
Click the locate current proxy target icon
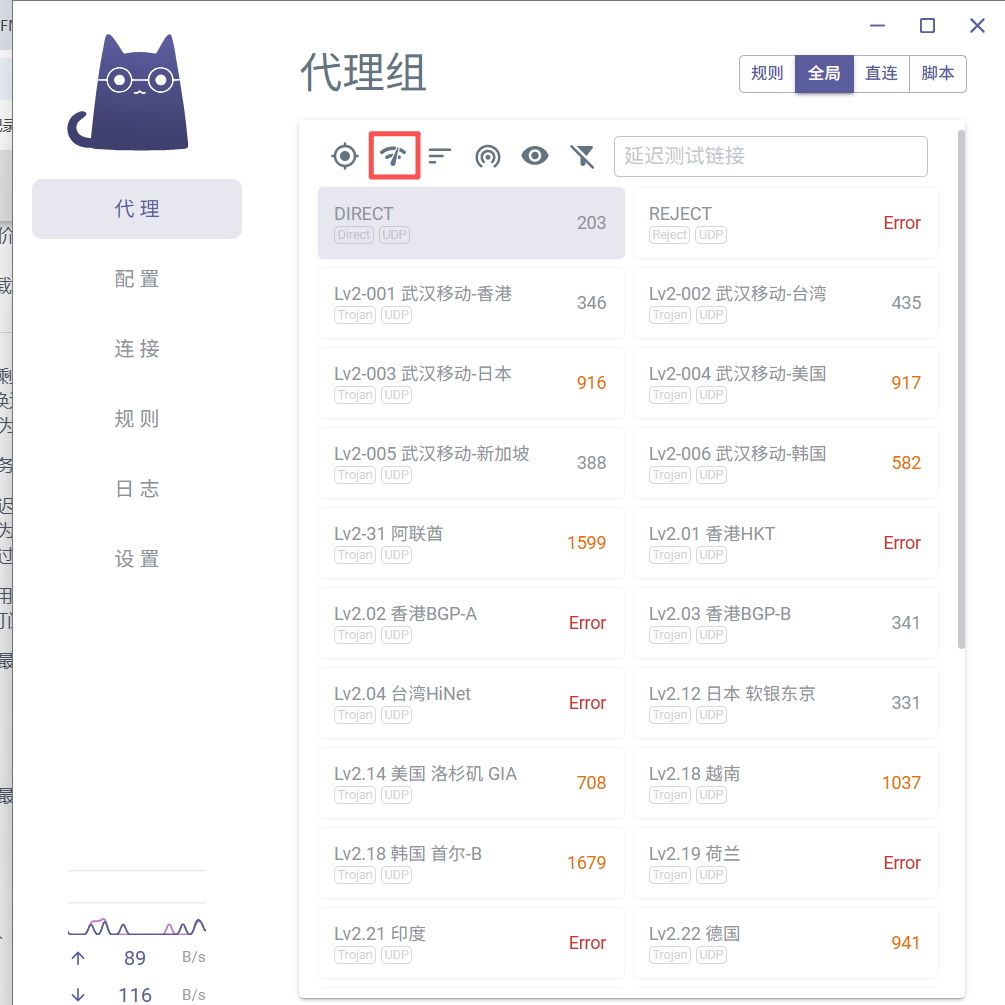point(345,156)
